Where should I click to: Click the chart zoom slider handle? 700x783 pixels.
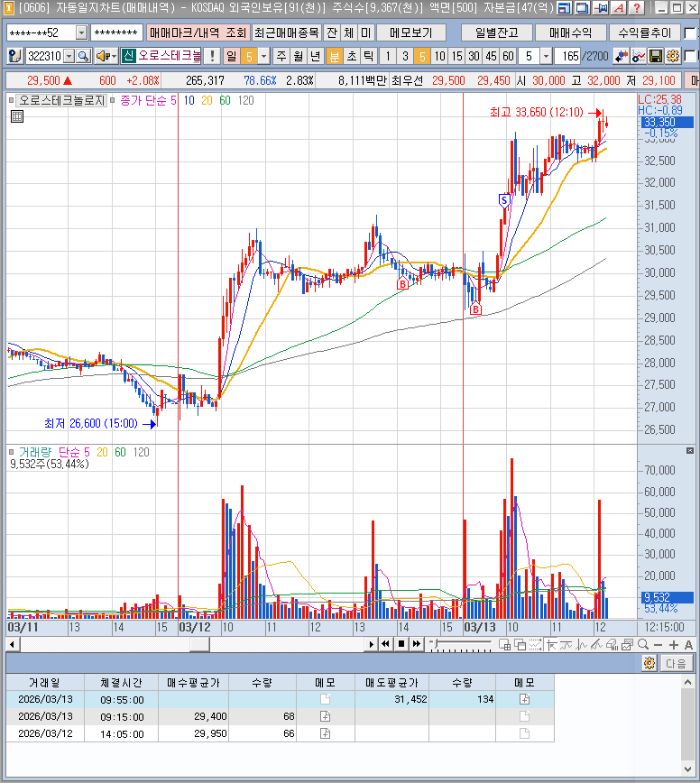tap(437, 644)
